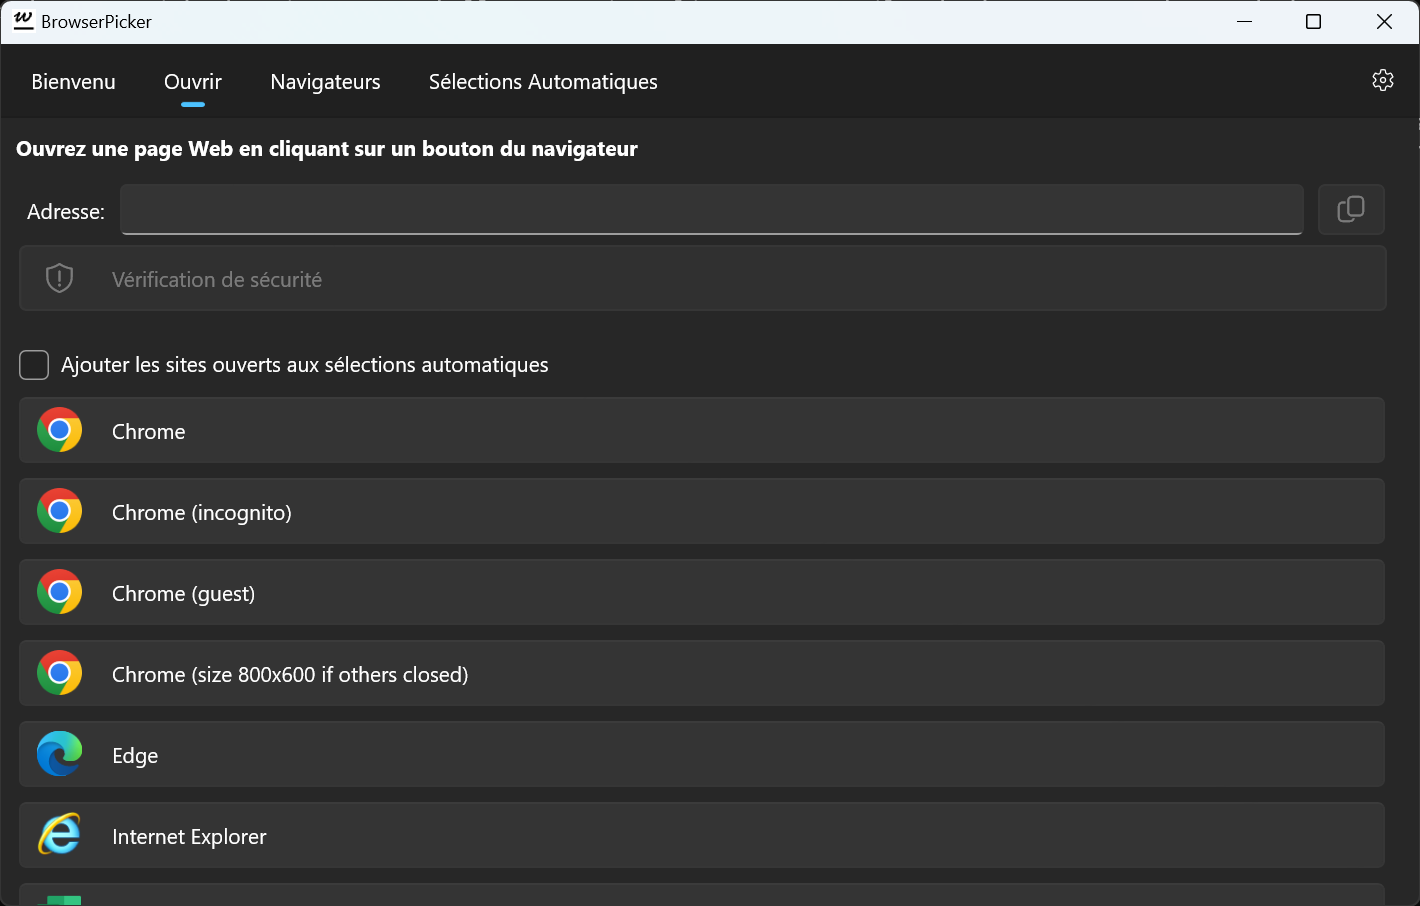Minimize the BrowserPicker window
1420x906 pixels.
(x=1245, y=21)
